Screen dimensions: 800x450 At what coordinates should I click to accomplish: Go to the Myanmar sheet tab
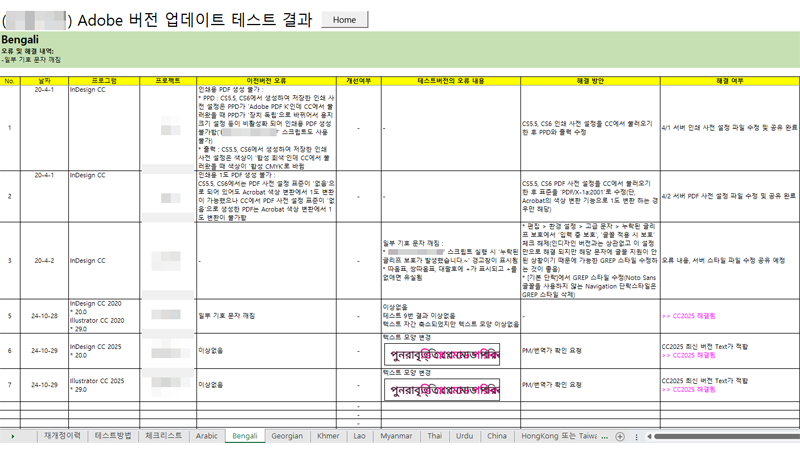(396, 437)
